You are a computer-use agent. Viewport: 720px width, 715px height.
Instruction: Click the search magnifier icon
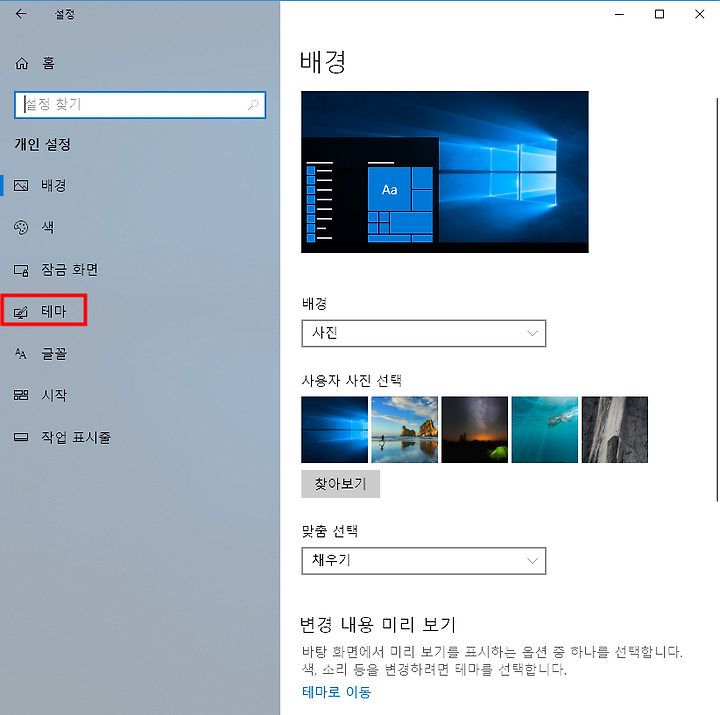pyautogui.click(x=253, y=105)
